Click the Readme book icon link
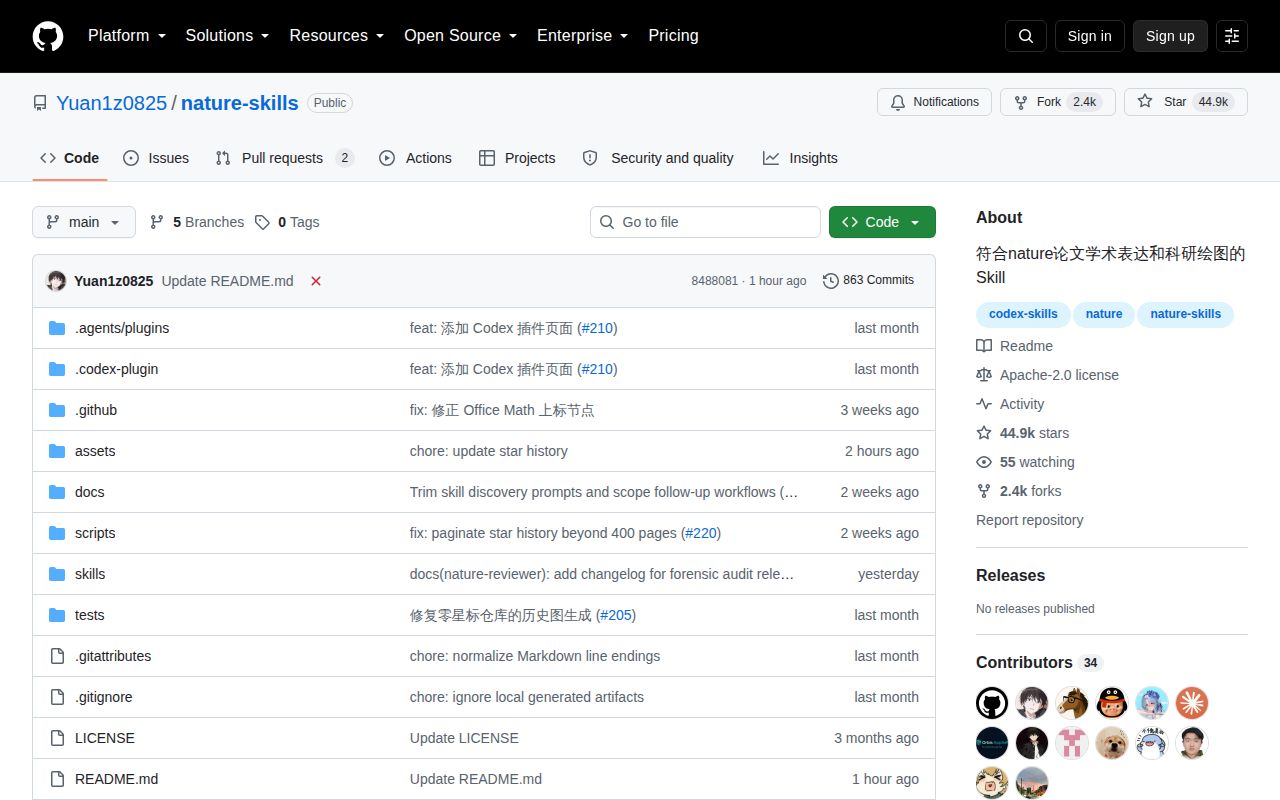 (984, 346)
